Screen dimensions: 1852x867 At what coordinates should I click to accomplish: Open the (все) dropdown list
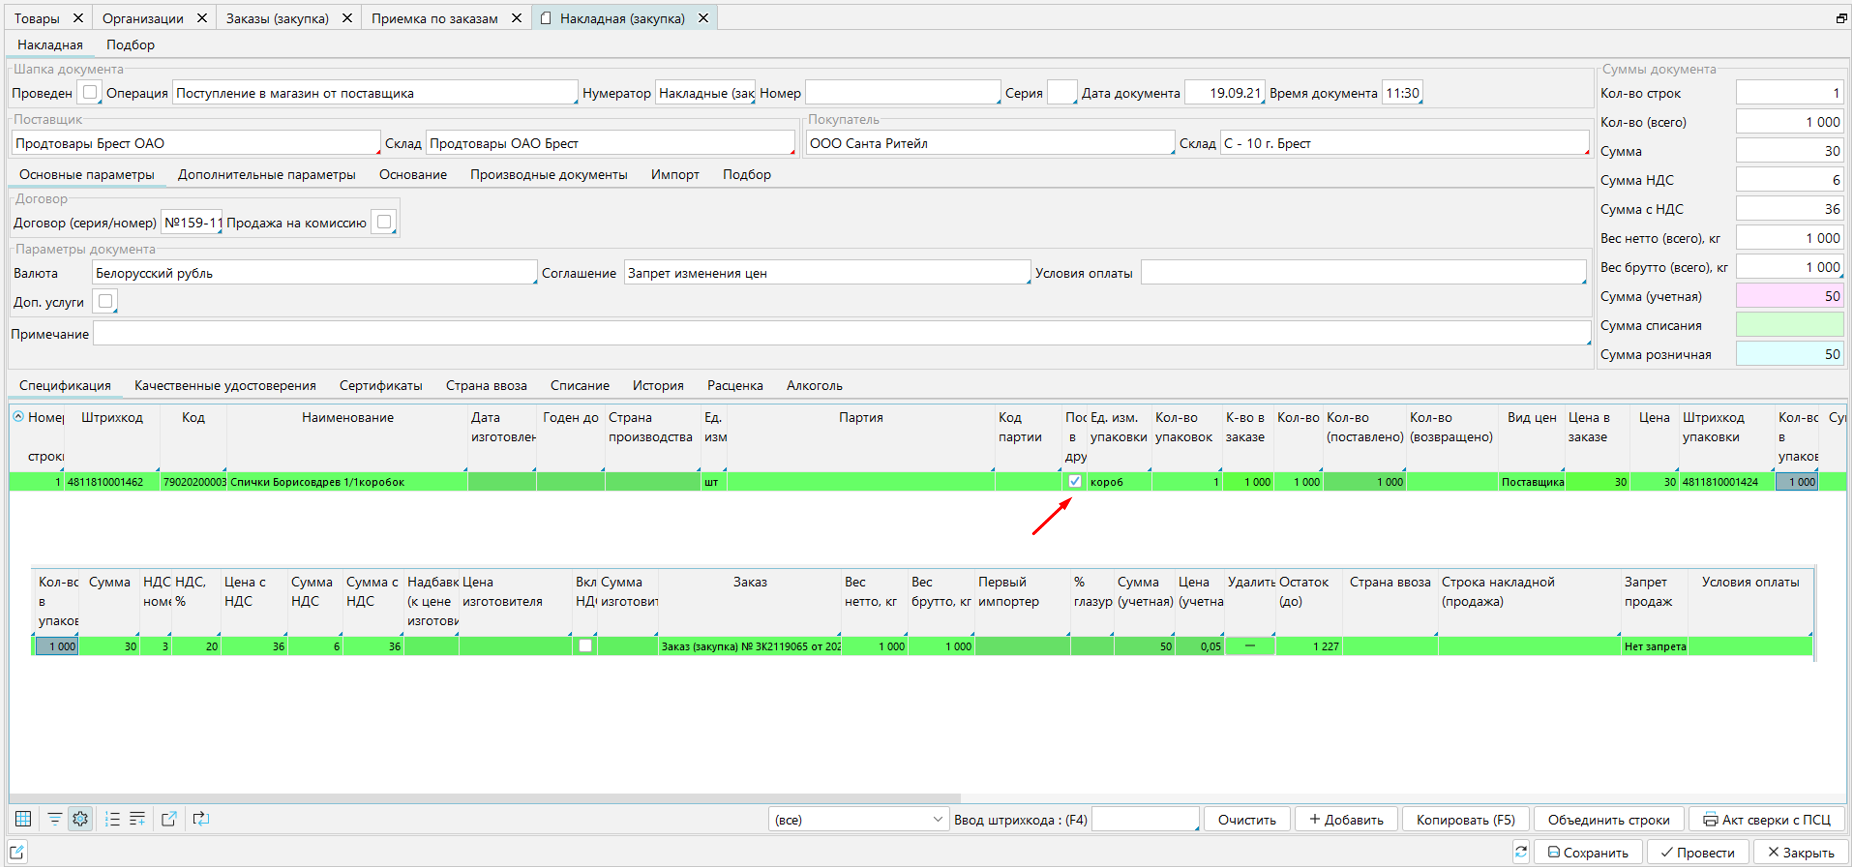point(858,820)
